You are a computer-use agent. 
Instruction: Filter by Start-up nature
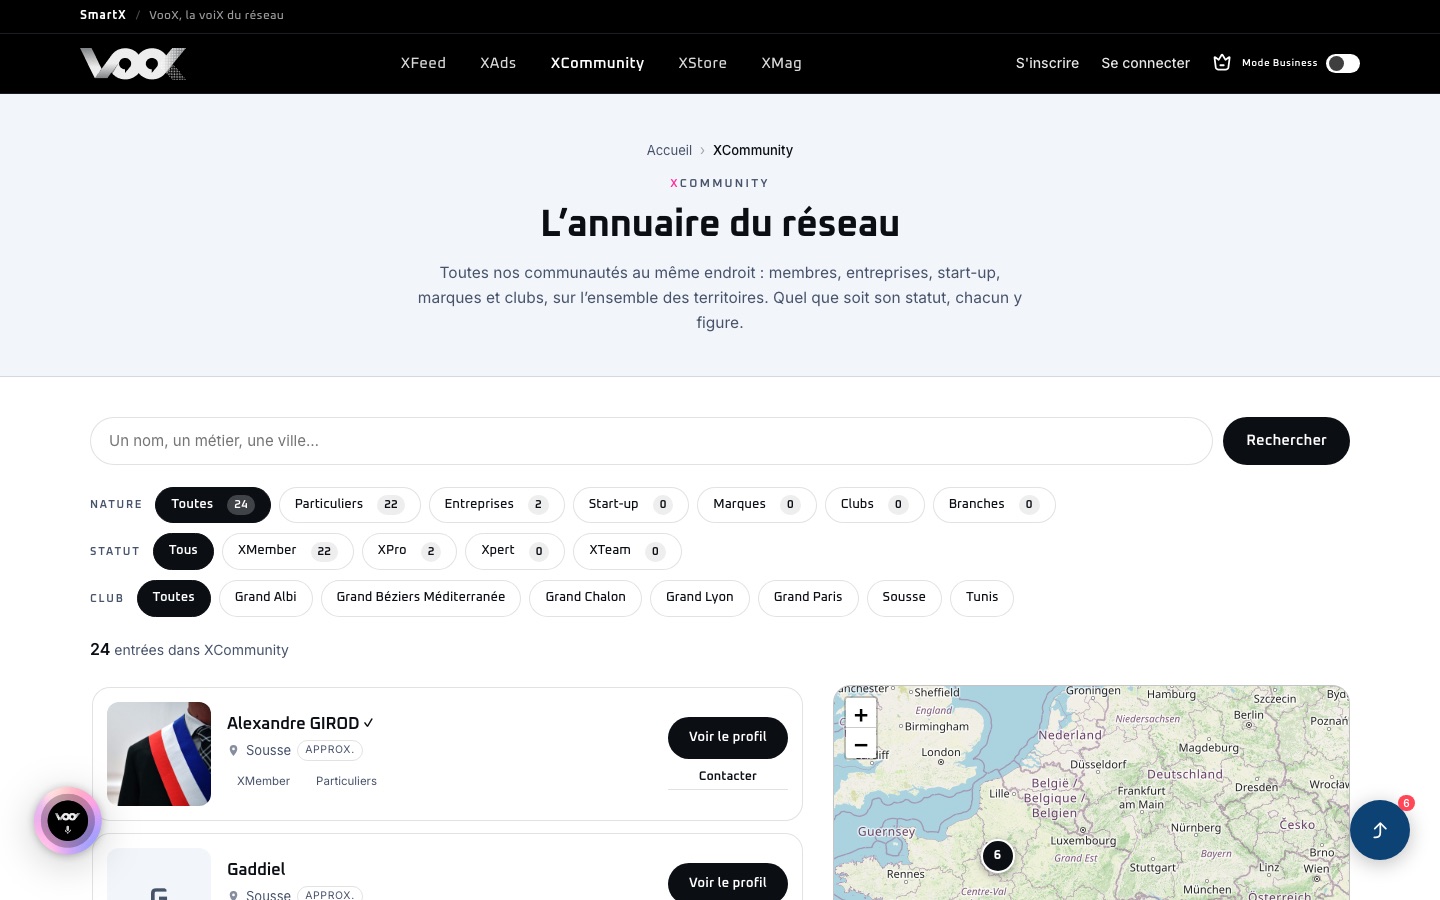(631, 505)
